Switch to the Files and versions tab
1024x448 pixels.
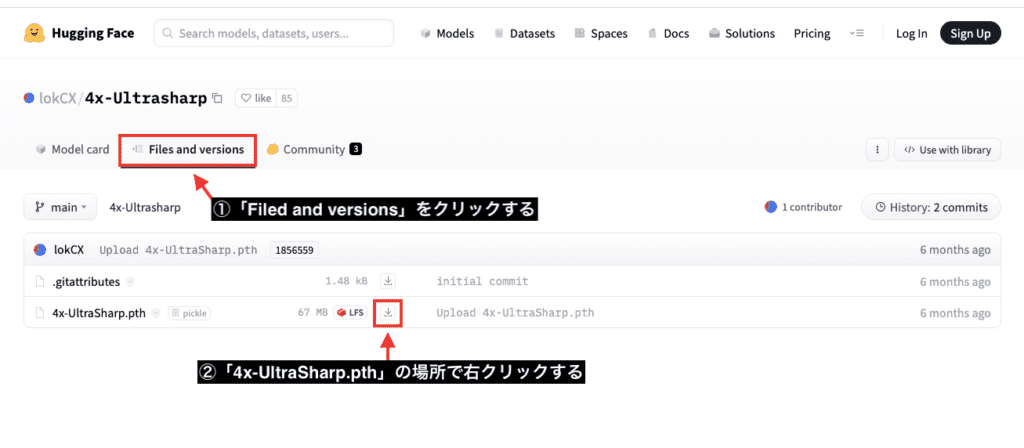[188, 150]
